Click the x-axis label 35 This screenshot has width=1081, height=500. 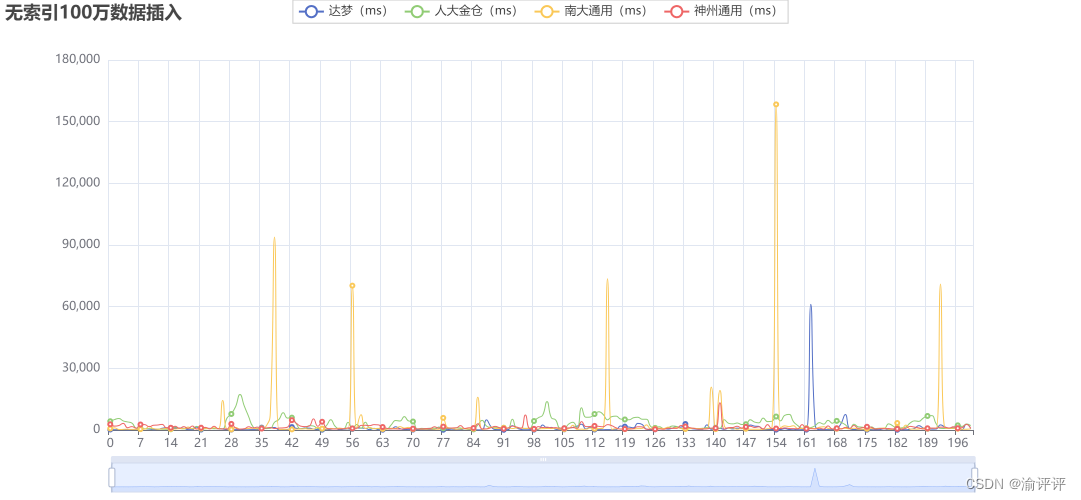pyautogui.click(x=261, y=443)
